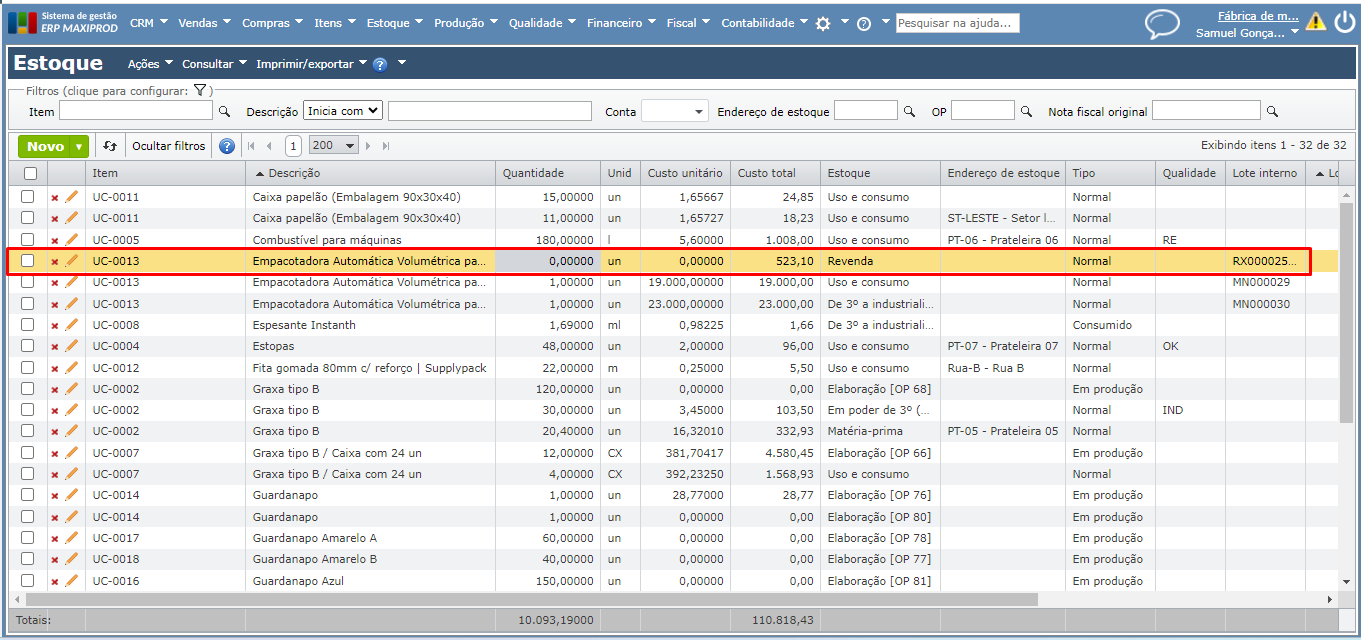The height and width of the screenshot is (640, 1361).
Task: Click the refresh grid icon
Action: click(110, 146)
